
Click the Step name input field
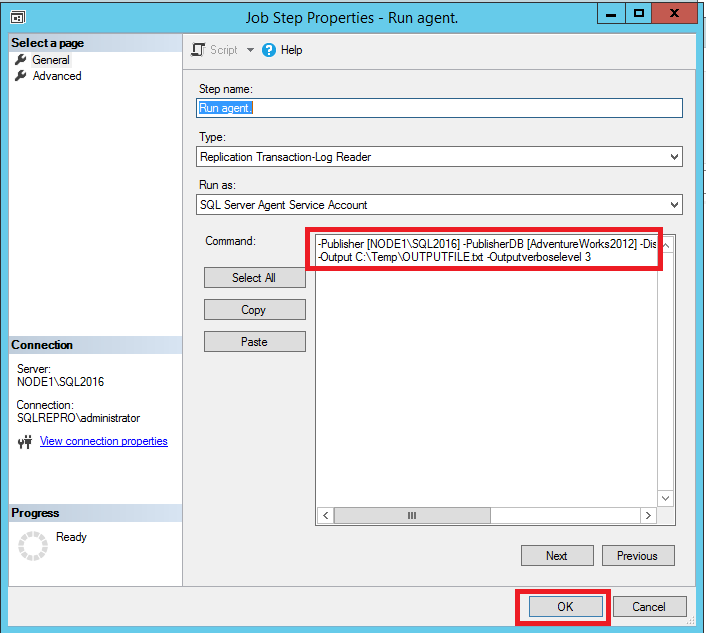(439, 108)
